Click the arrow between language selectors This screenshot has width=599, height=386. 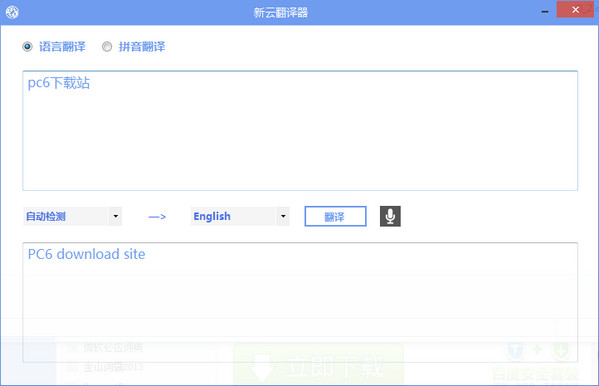[x=157, y=217]
